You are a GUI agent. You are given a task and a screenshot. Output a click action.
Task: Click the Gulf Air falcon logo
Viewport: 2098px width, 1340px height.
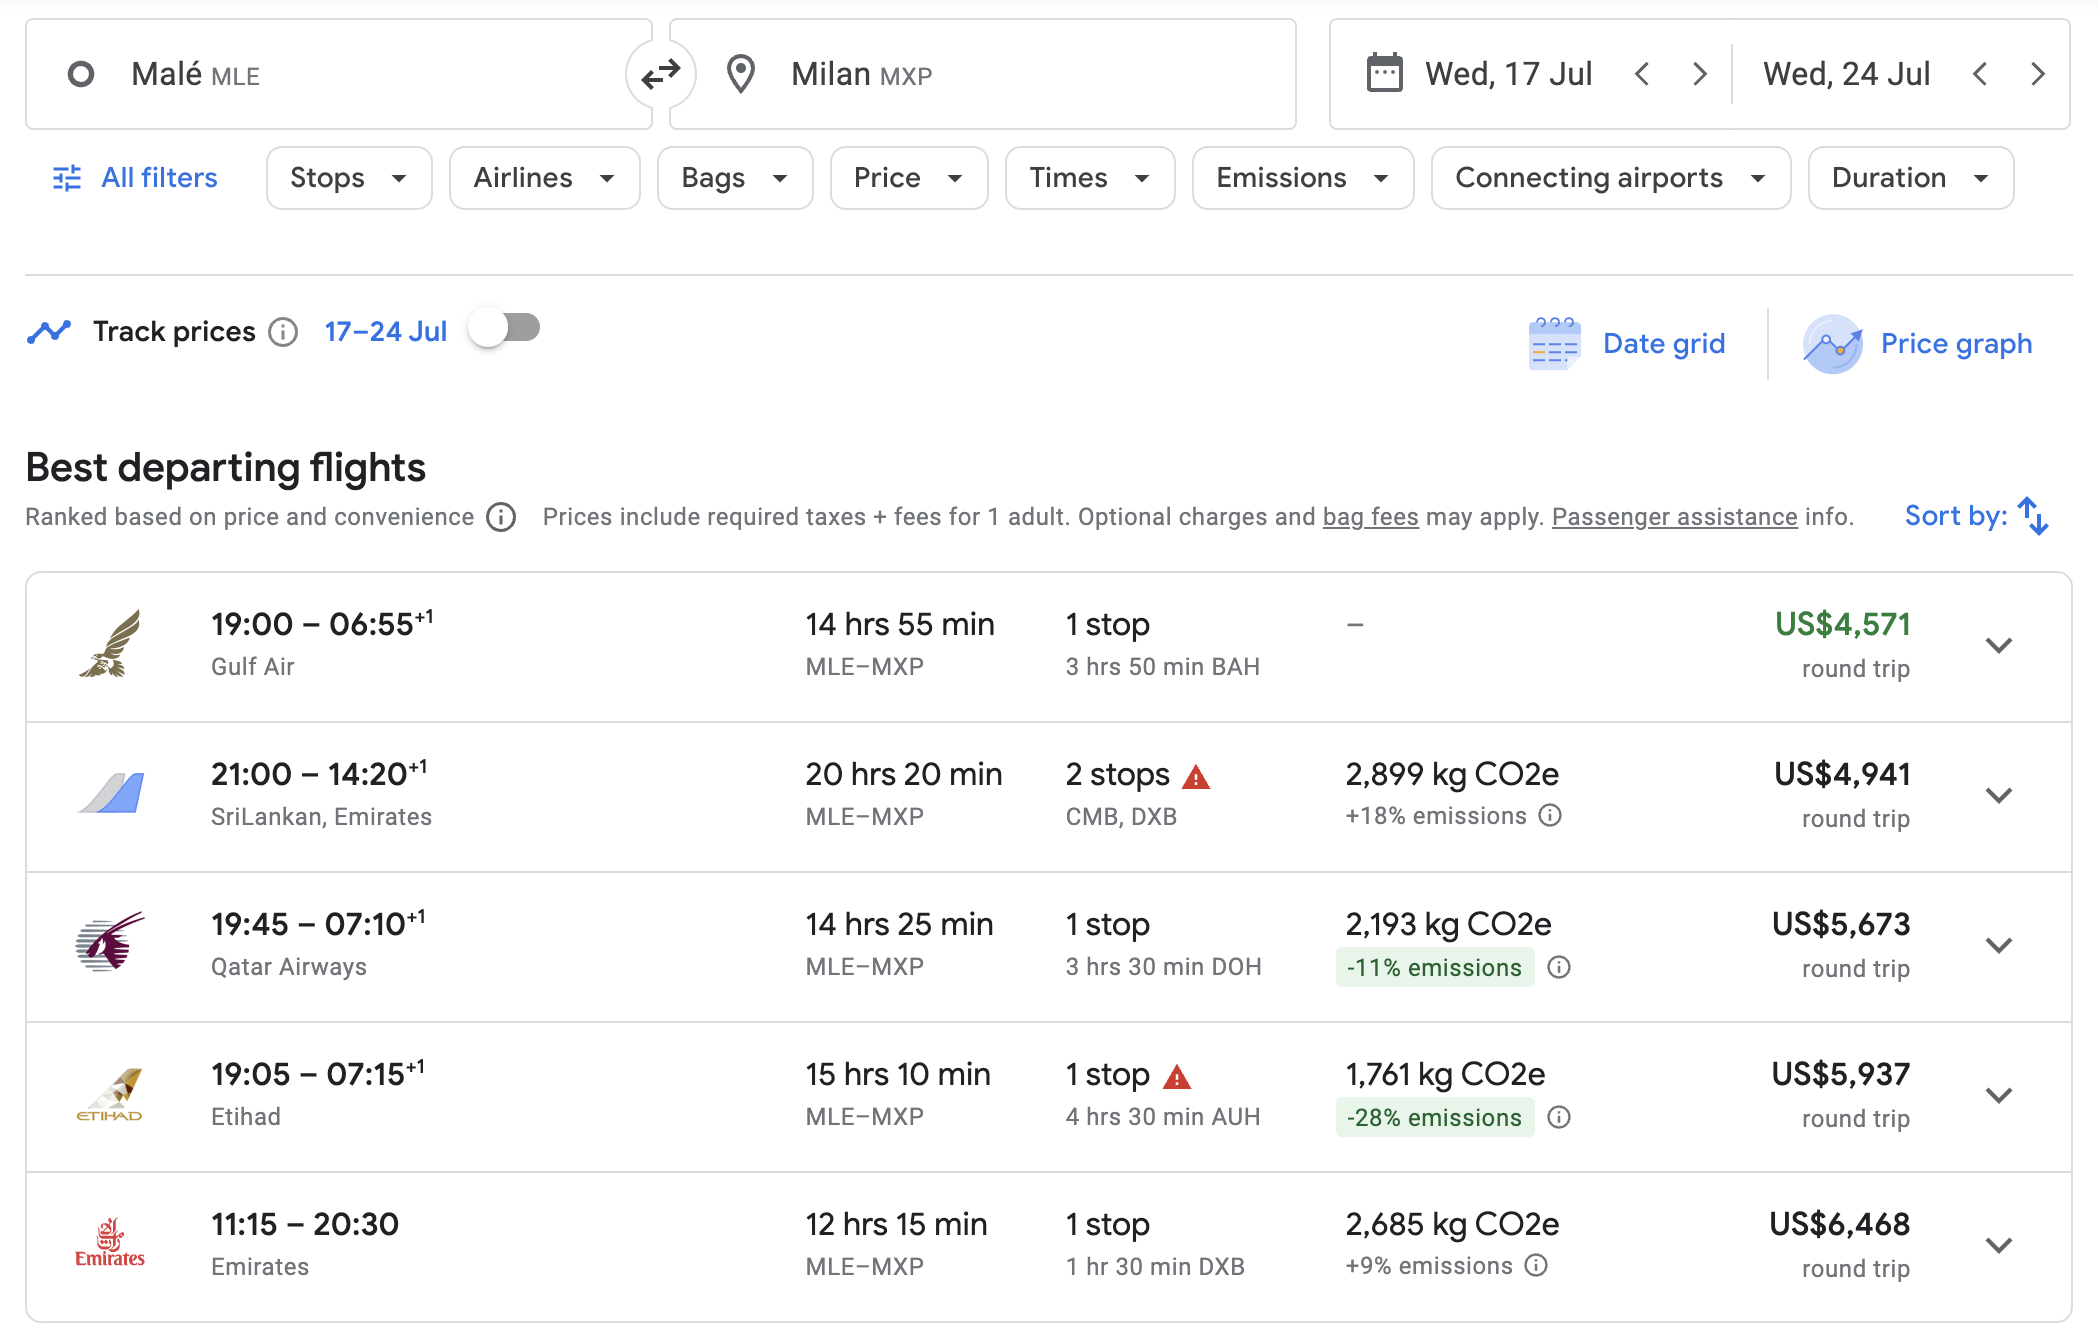[110, 644]
